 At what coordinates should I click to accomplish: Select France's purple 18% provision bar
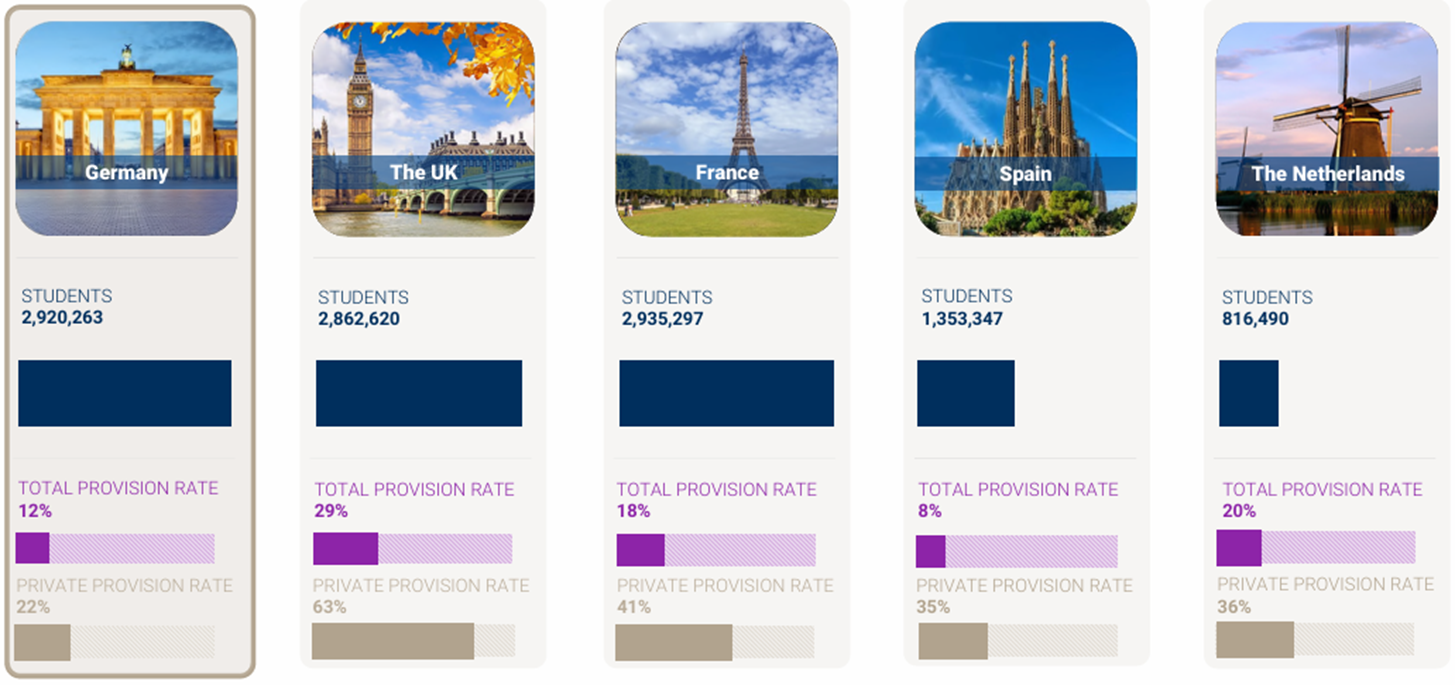coord(641,549)
